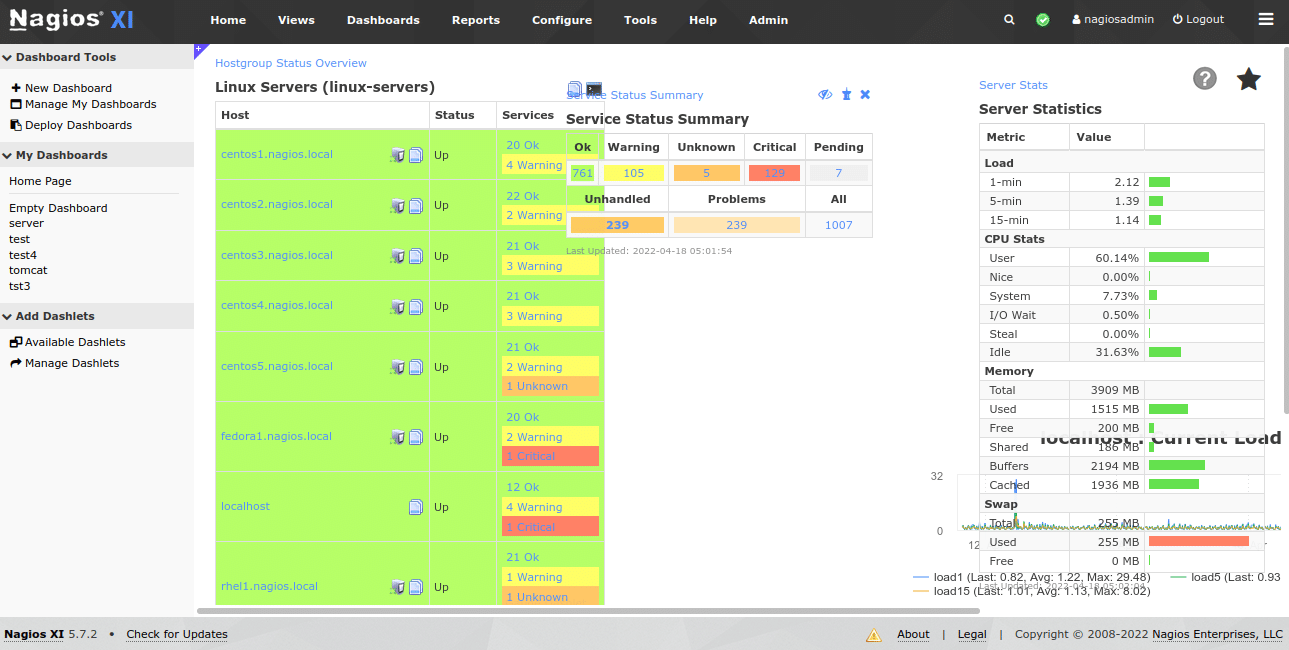
Task: Click Check for Updates in footer
Action: pyautogui.click(x=177, y=634)
